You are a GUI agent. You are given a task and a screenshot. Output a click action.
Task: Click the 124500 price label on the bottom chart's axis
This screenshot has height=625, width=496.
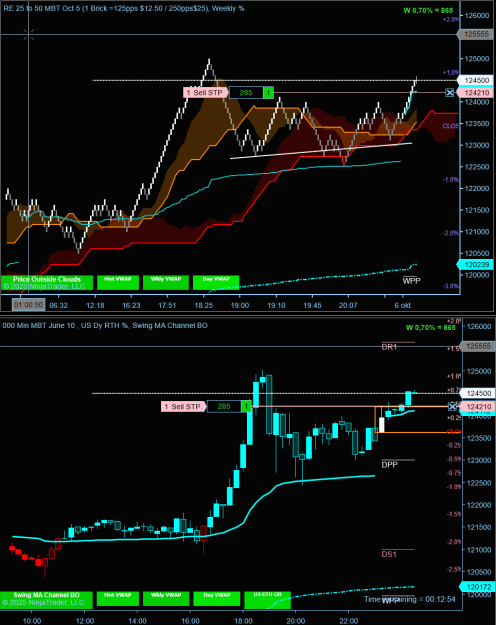478,393
